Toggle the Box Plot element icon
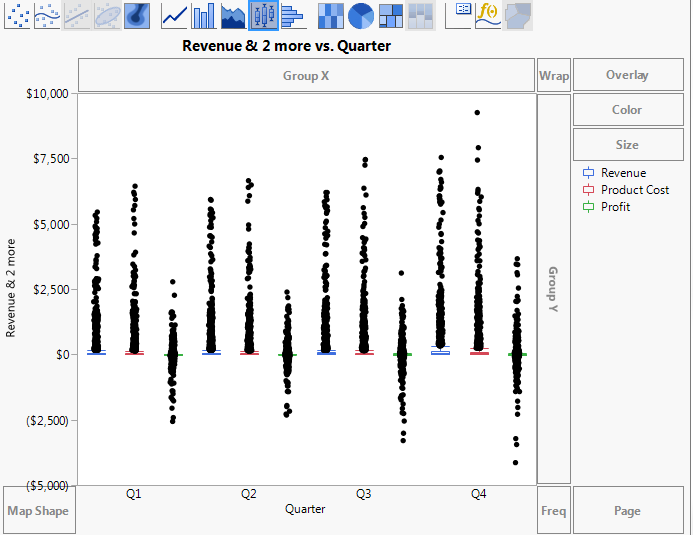The image size is (693, 535). (263, 15)
